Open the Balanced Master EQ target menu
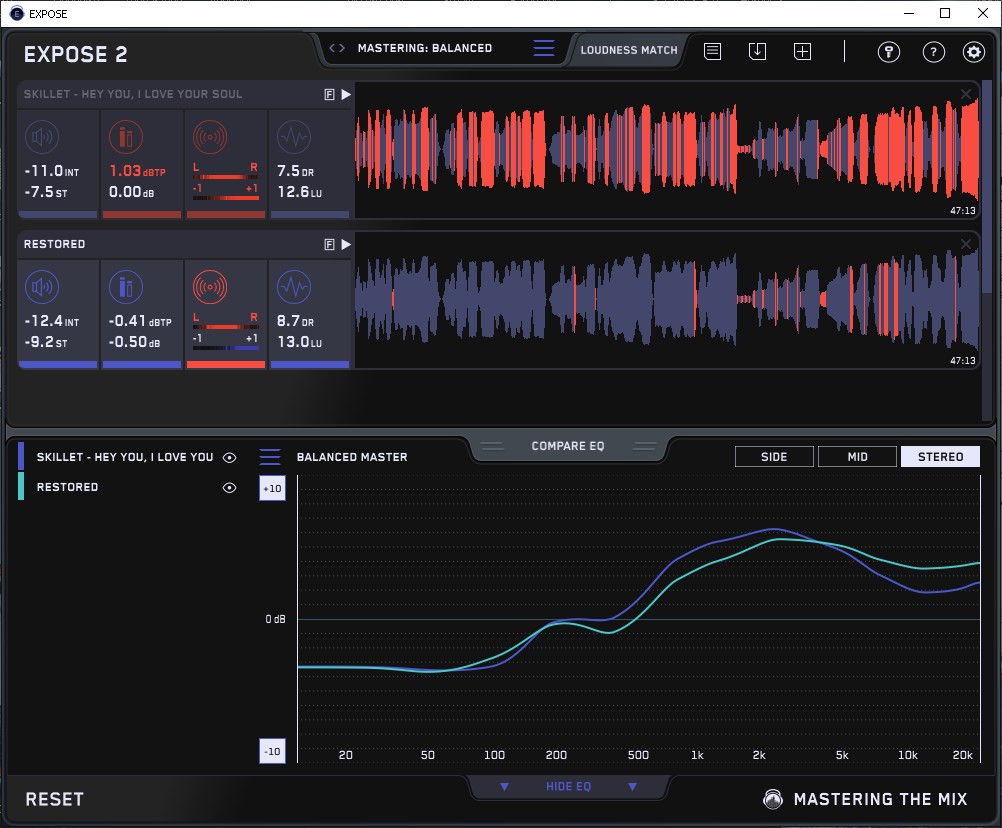This screenshot has height=828, width=1002. 270,457
